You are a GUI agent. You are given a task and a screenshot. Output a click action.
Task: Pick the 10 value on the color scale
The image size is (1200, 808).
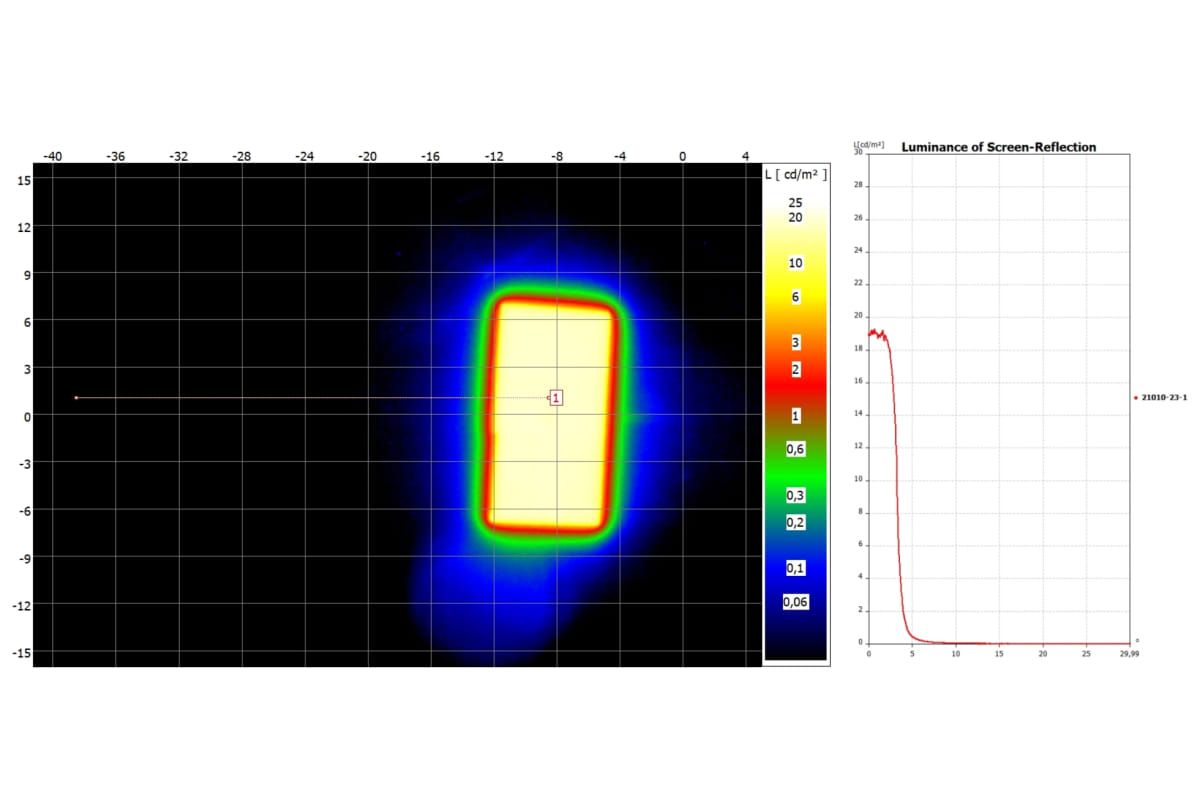pos(795,263)
